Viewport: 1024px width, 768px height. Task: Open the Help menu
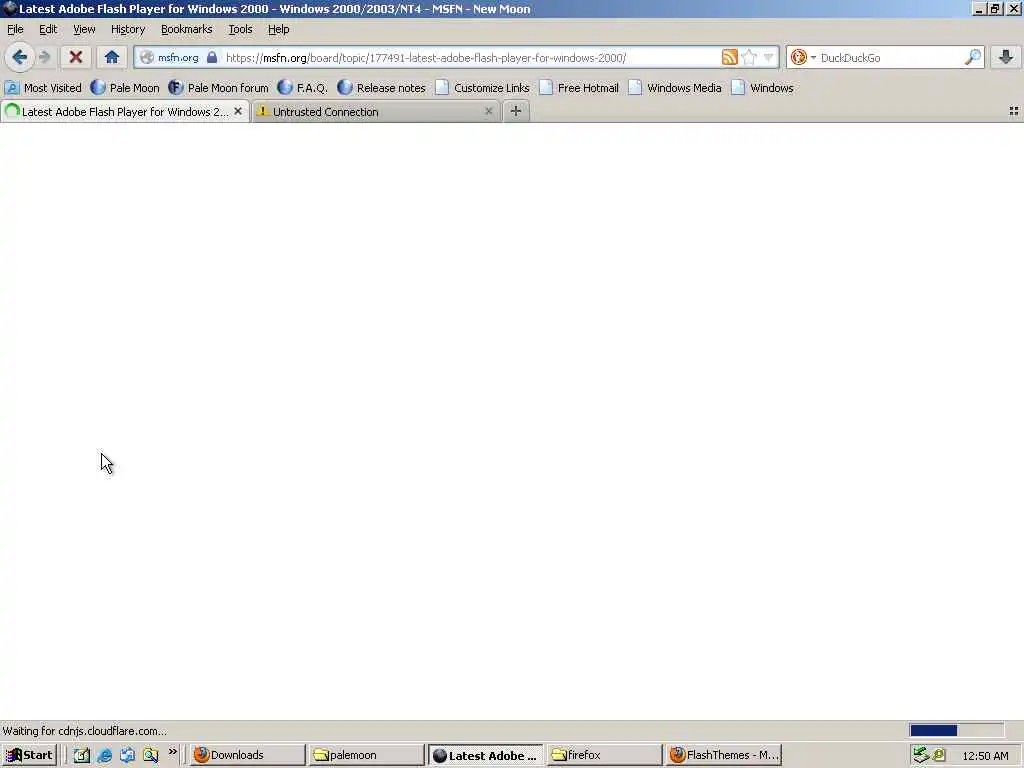pyautogui.click(x=278, y=29)
